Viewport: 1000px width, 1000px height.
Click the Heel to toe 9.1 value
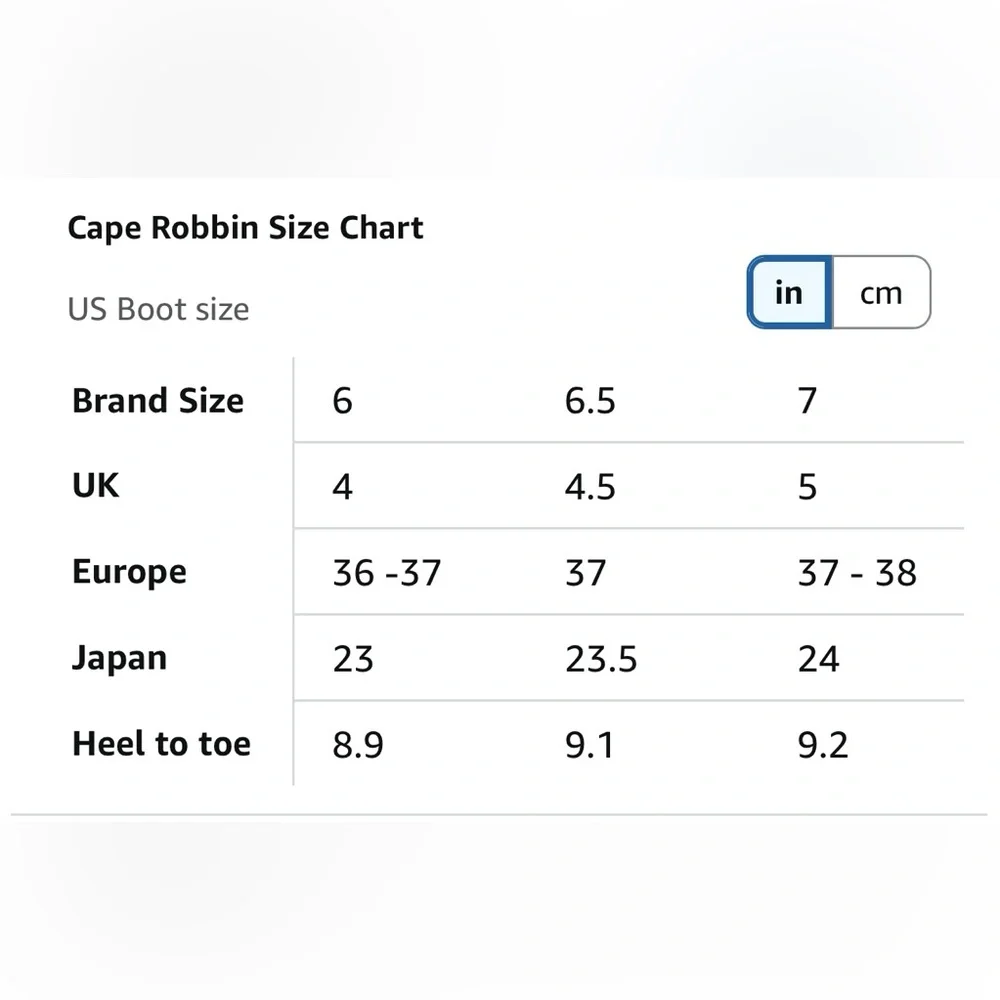(589, 745)
